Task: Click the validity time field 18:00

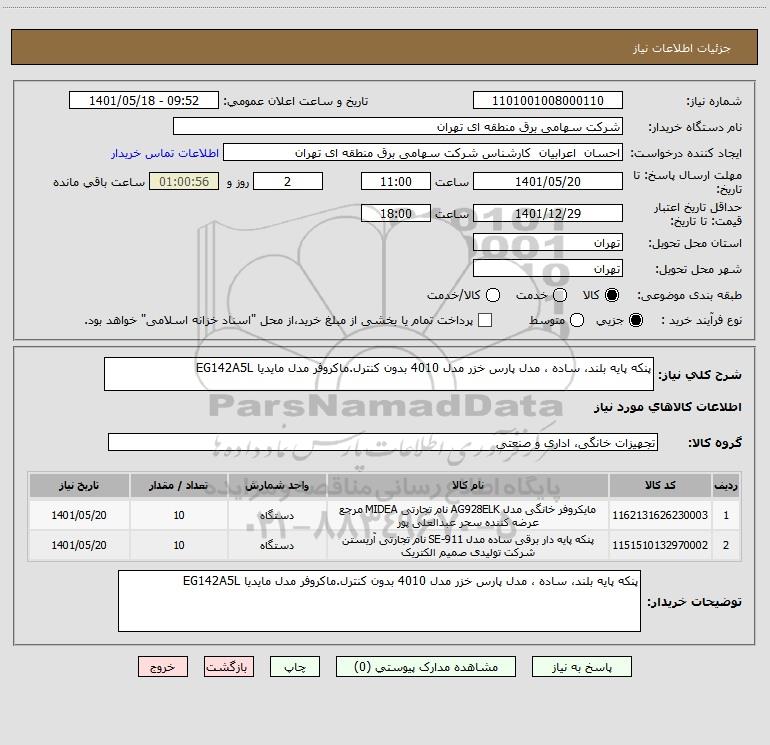Action: point(396,213)
